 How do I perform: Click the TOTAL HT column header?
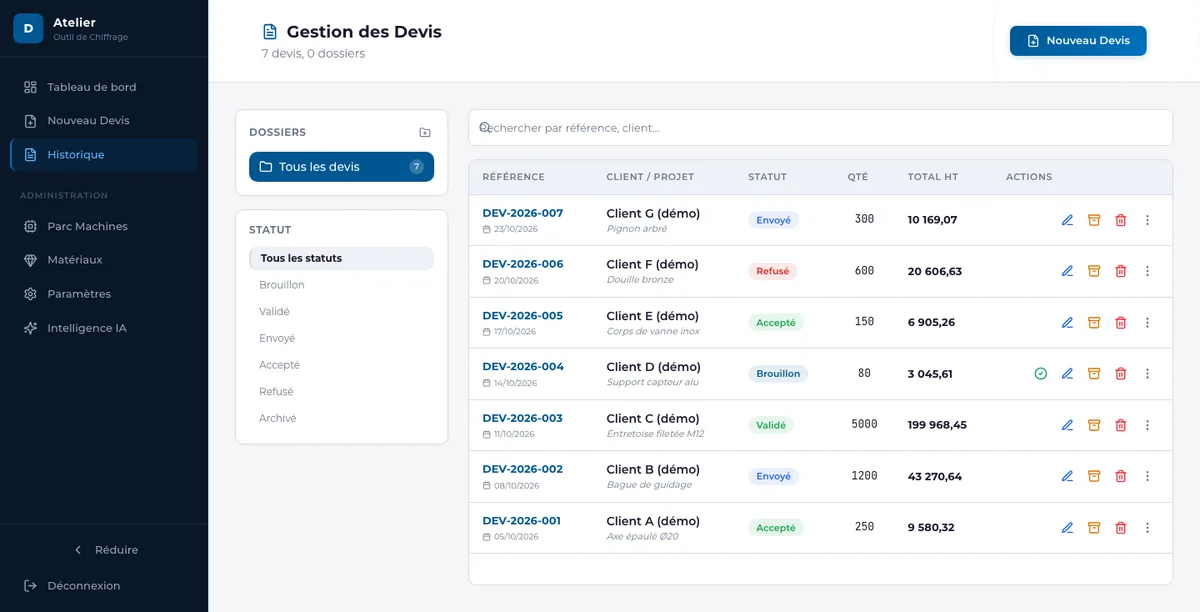tap(933, 177)
